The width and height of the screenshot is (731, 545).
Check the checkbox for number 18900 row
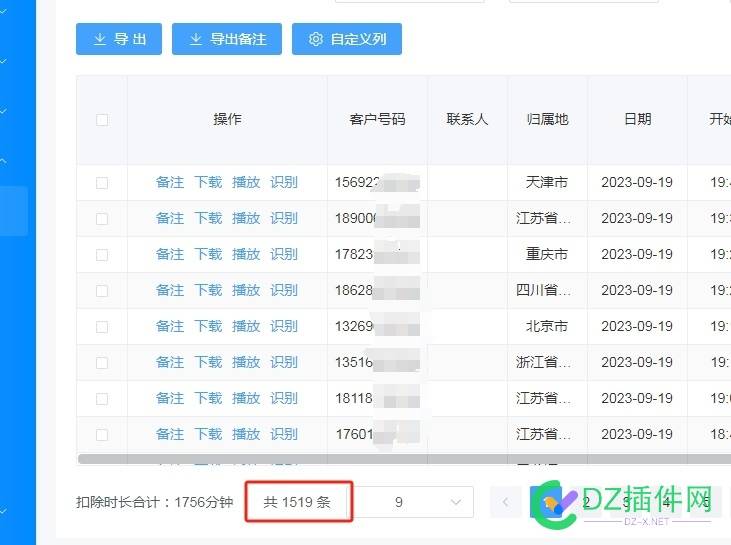click(x=102, y=219)
